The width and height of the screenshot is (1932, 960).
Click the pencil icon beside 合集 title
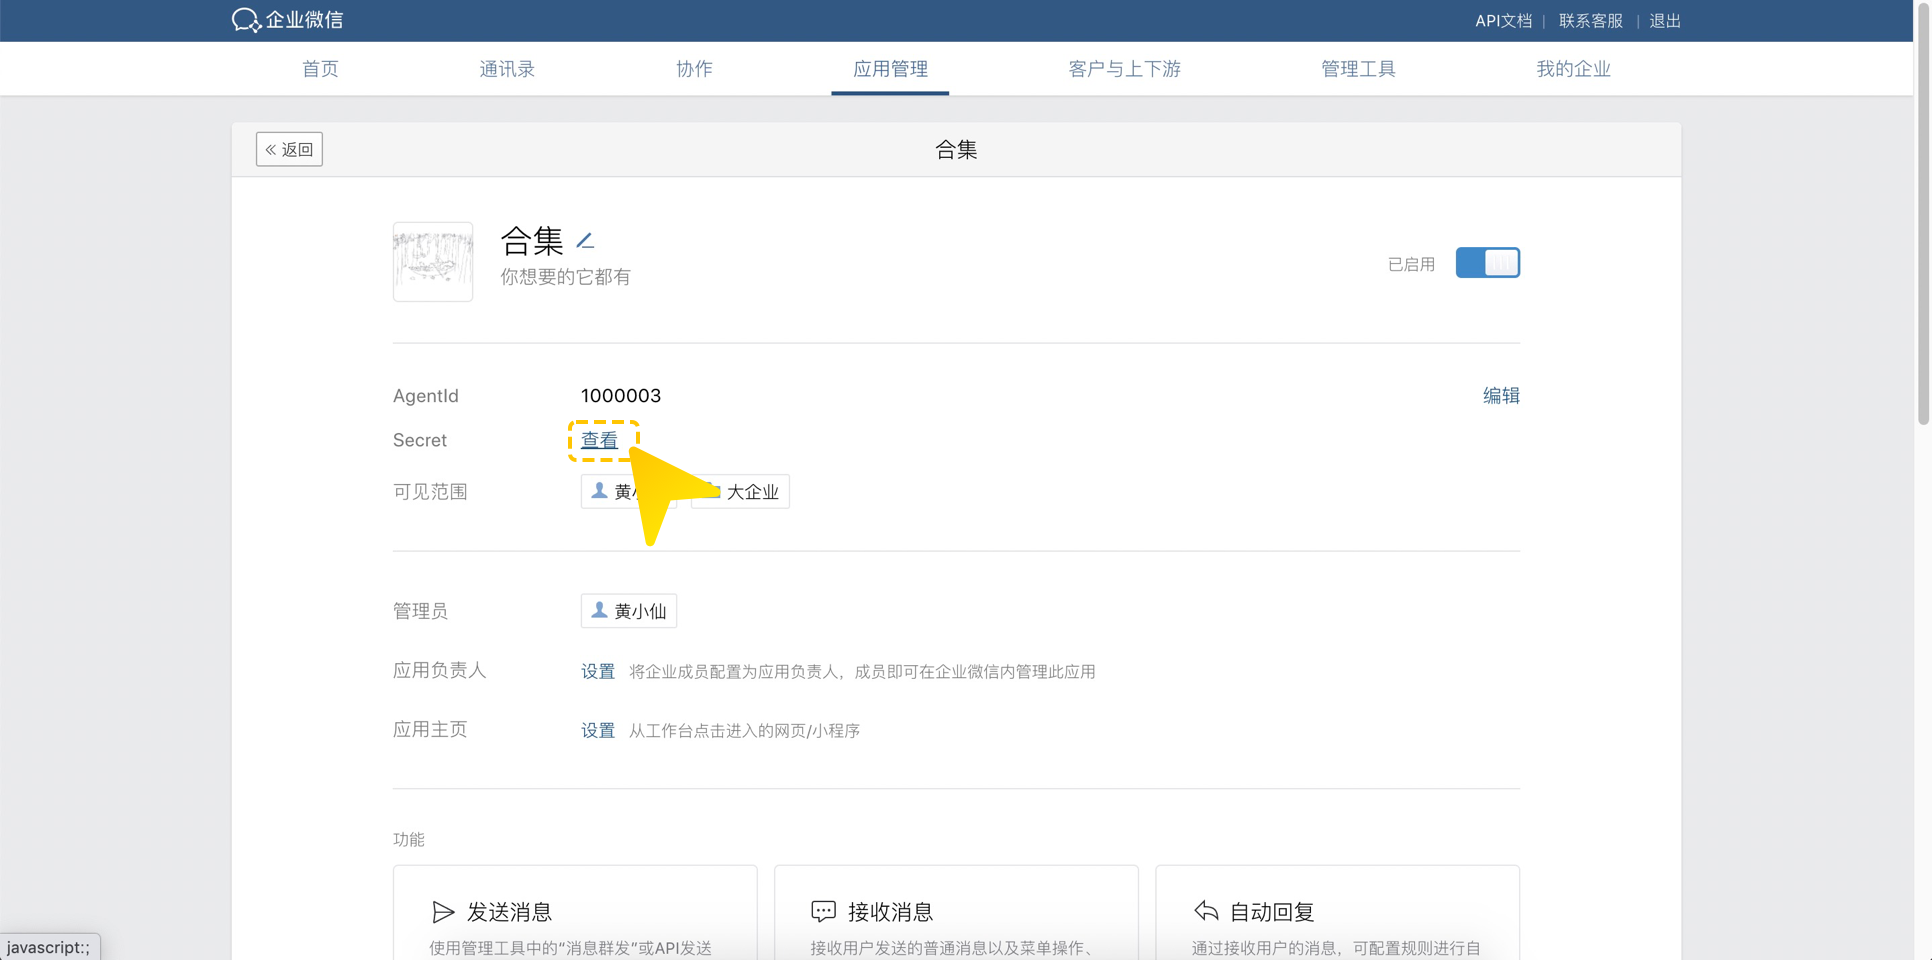[x=586, y=241]
